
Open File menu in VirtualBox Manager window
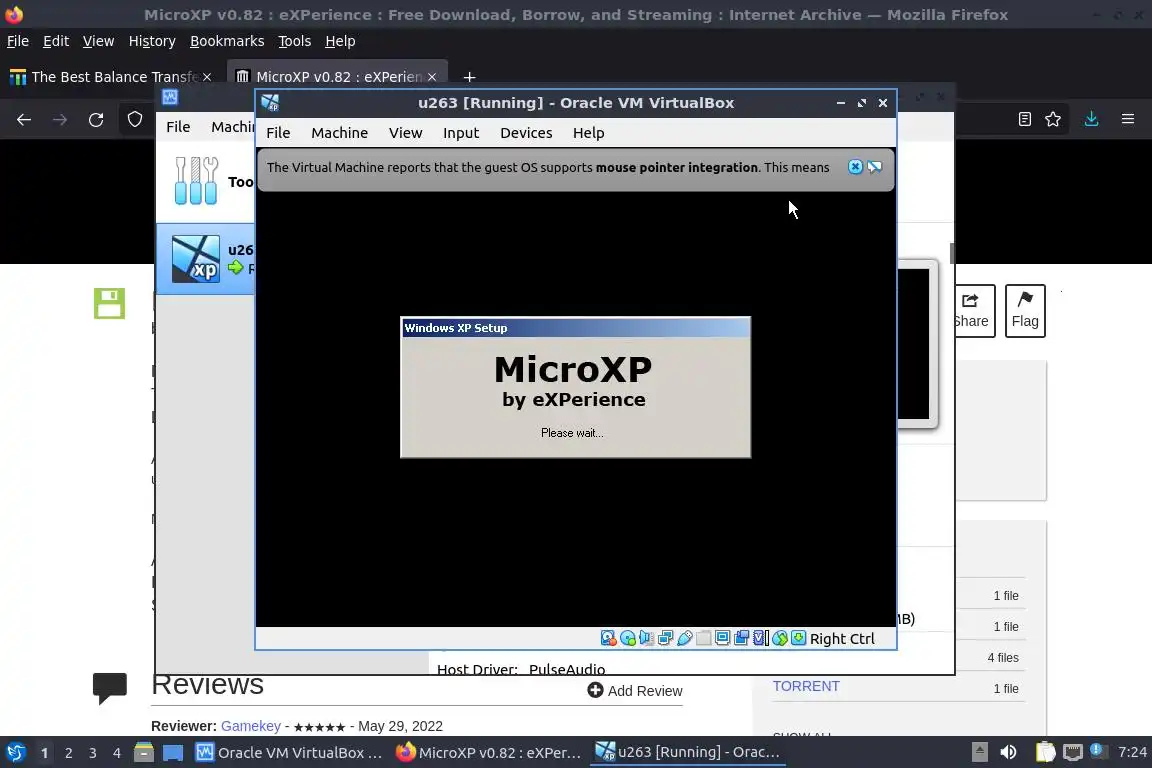point(178,127)
